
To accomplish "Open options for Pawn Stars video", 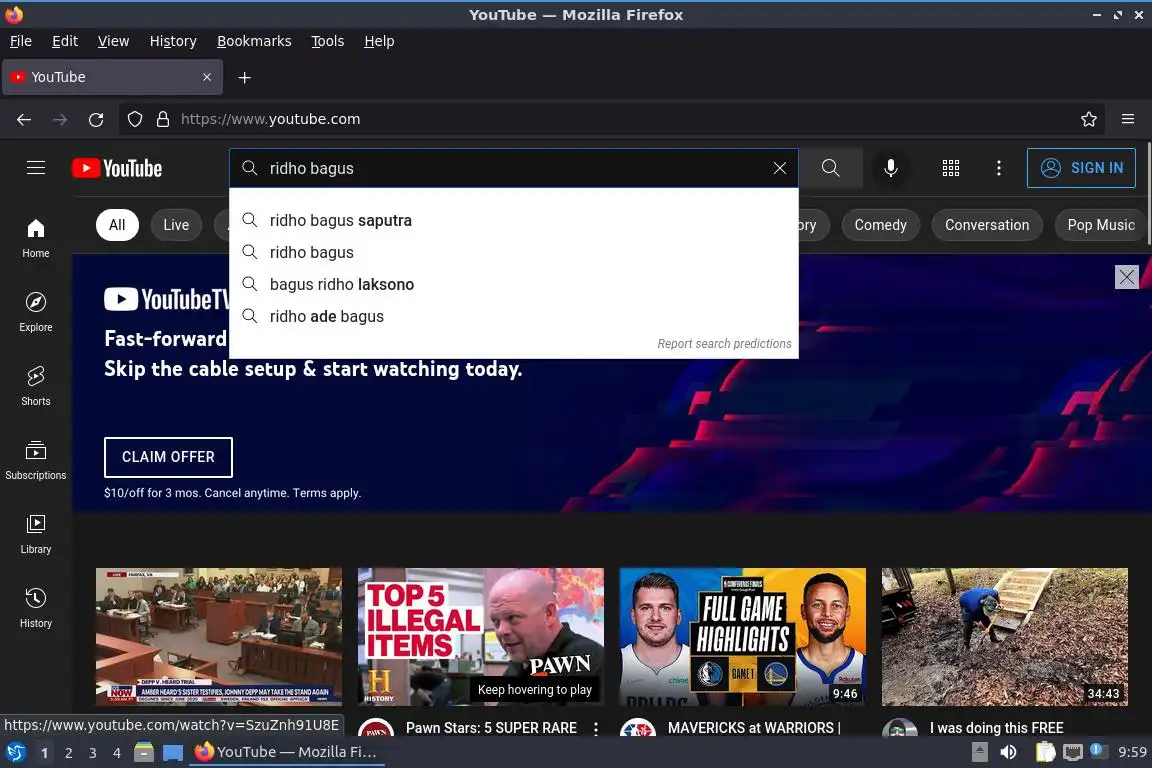I will click(x=596, y=728).
